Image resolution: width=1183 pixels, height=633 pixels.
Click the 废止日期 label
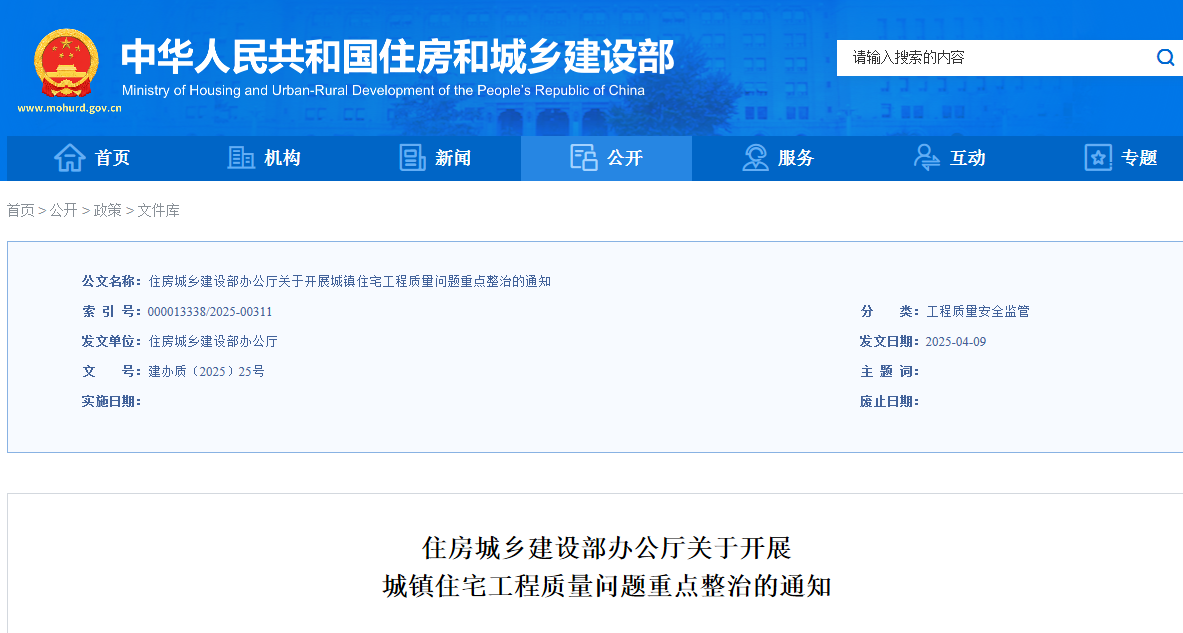[890, 401]
